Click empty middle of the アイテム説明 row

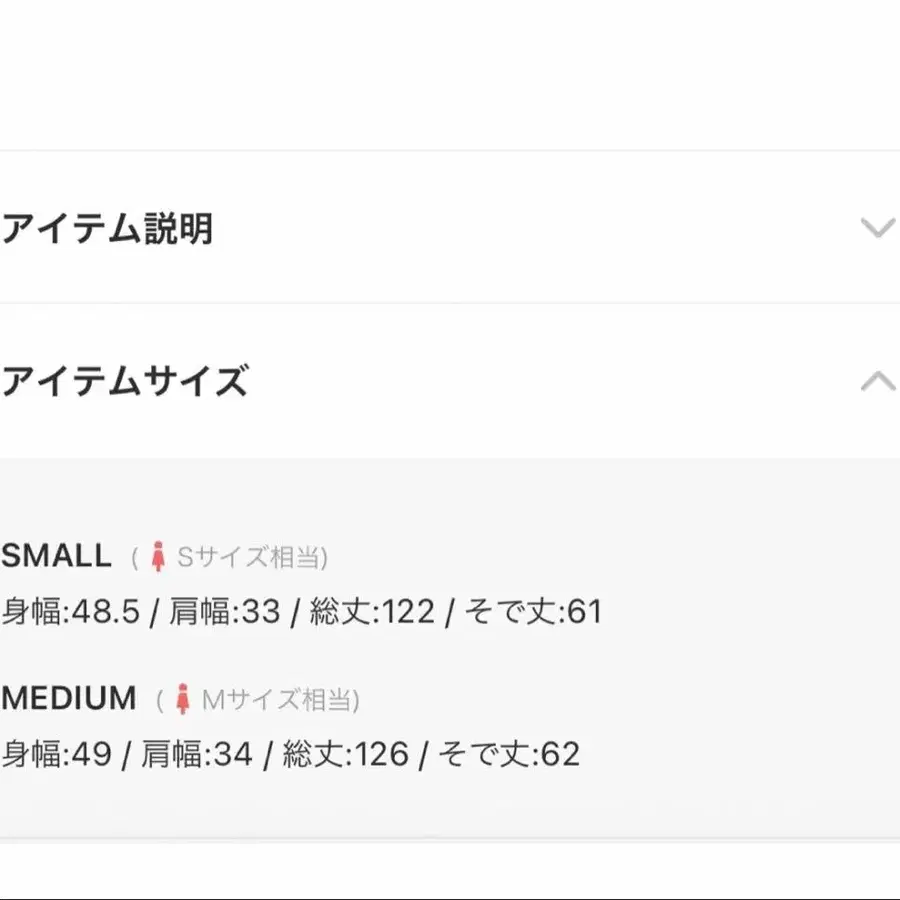530,229
